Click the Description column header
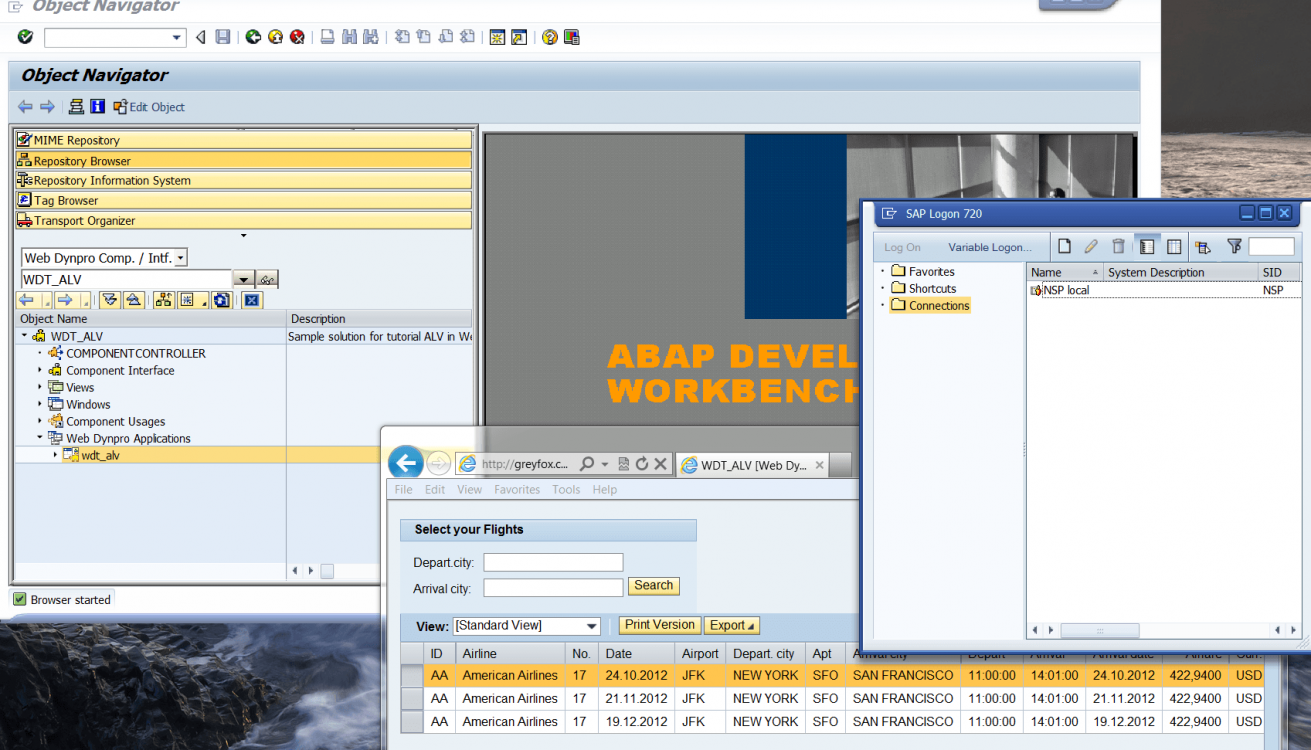 (x=379, y=319)
